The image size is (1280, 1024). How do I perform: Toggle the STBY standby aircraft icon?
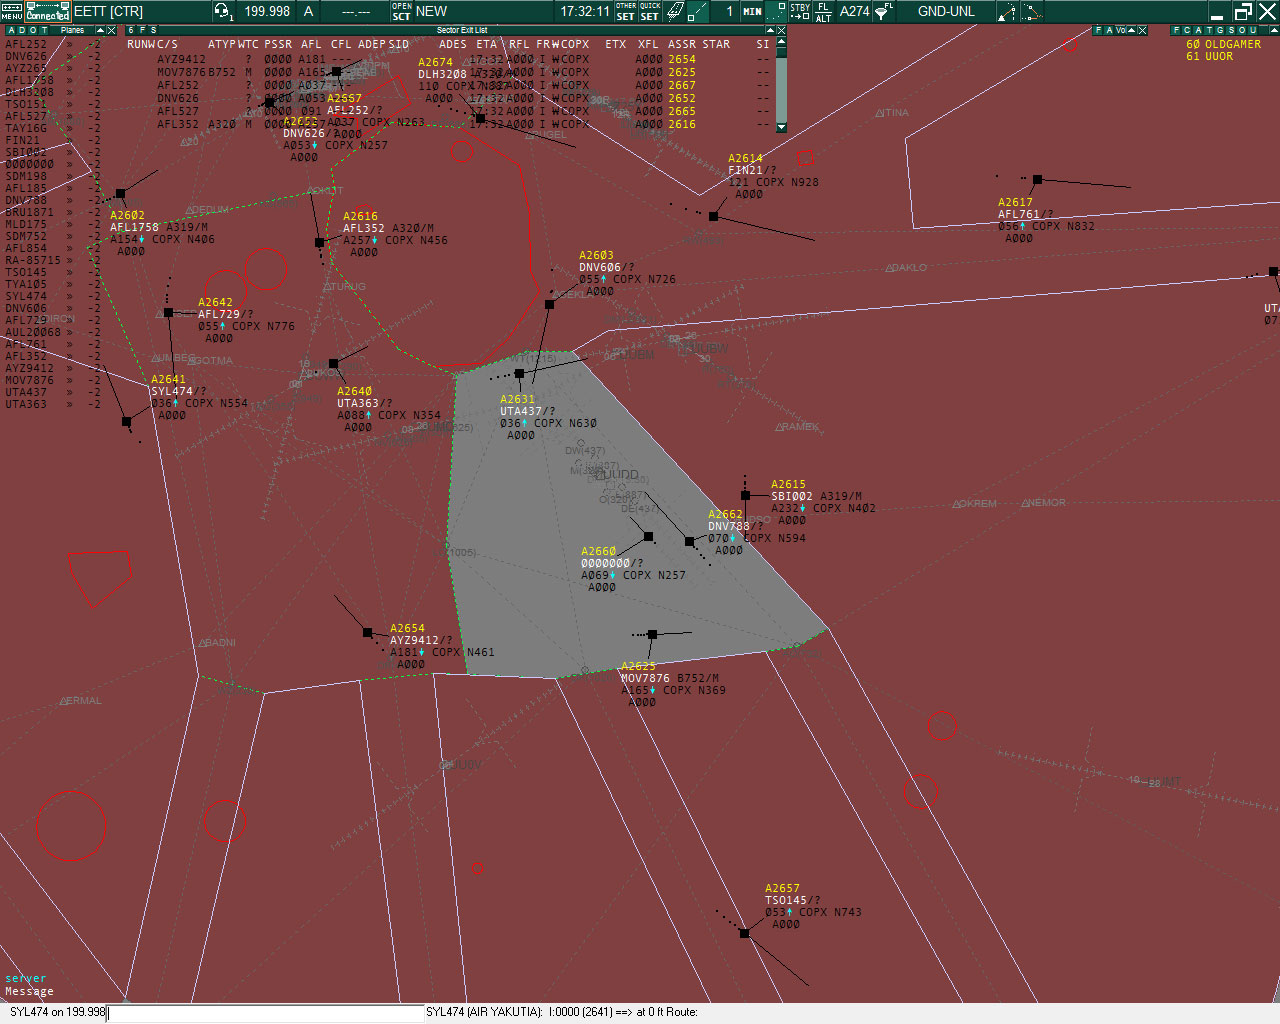coord(800,11)
